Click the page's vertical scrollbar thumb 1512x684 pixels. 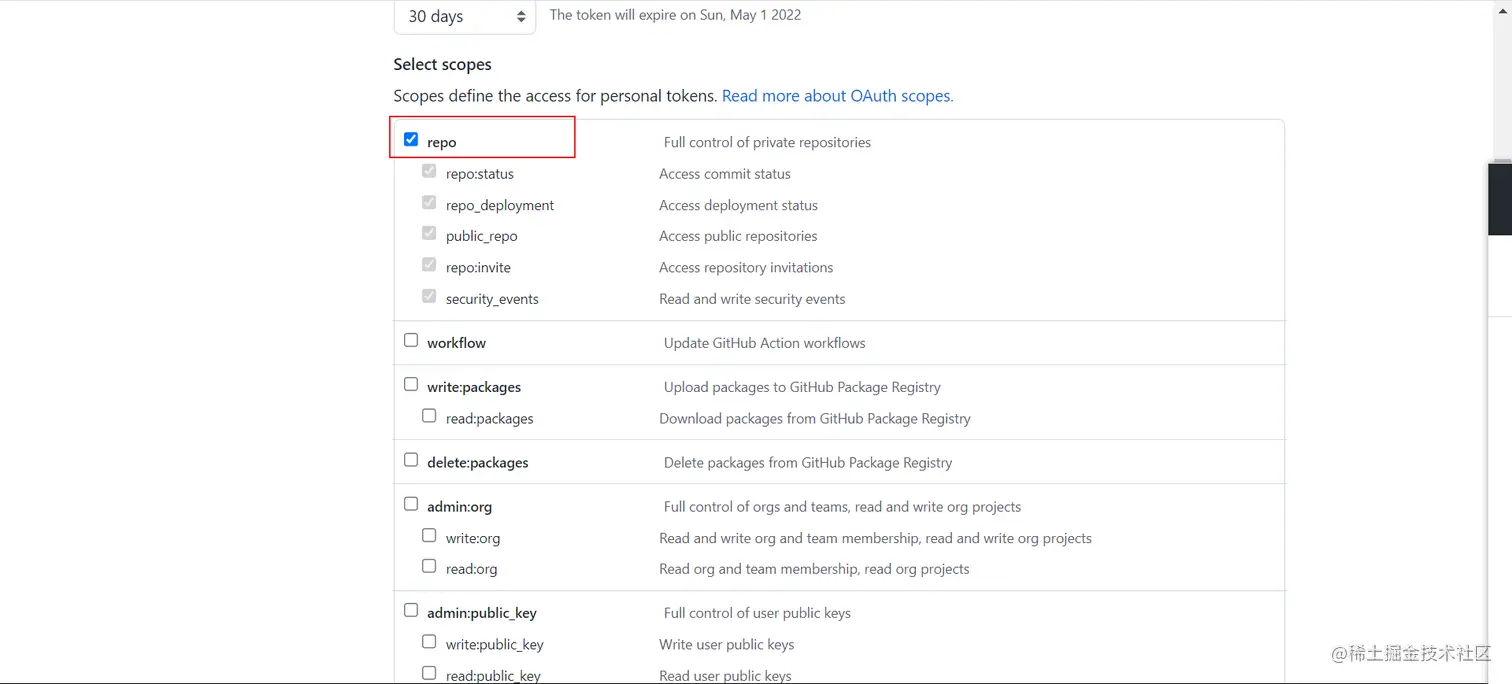(1499, 198)
